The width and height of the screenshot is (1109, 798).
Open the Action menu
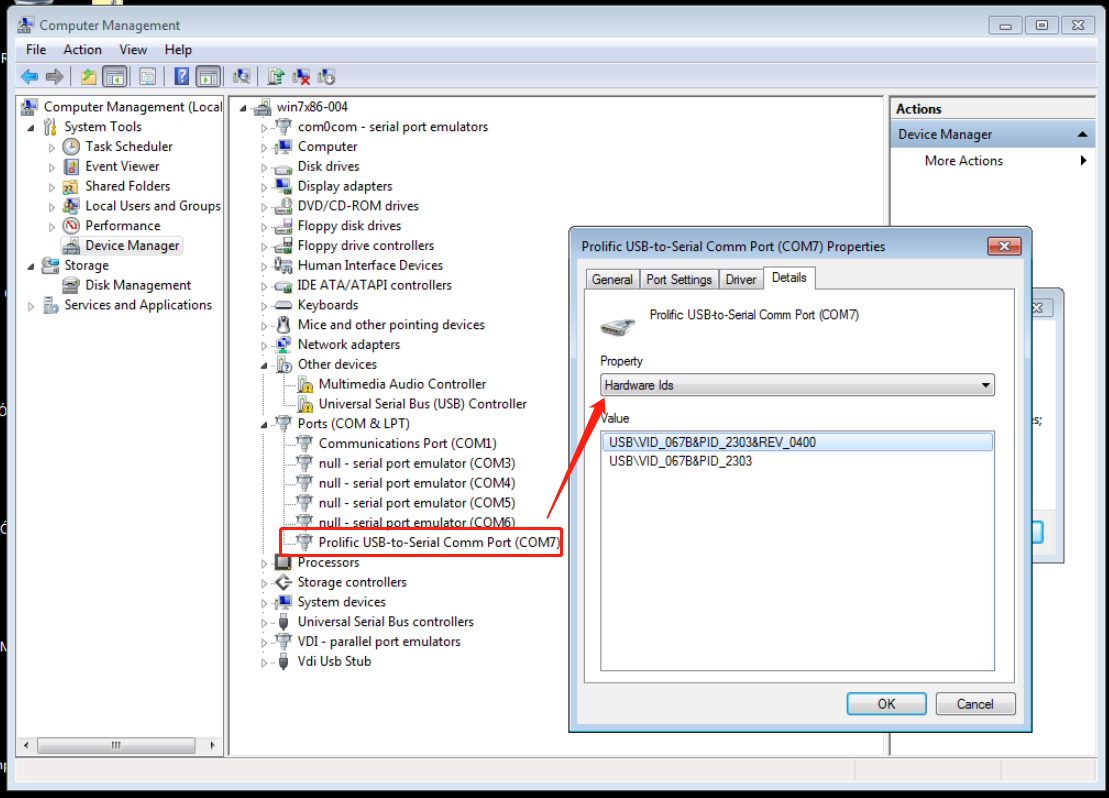tap(82, 50)
